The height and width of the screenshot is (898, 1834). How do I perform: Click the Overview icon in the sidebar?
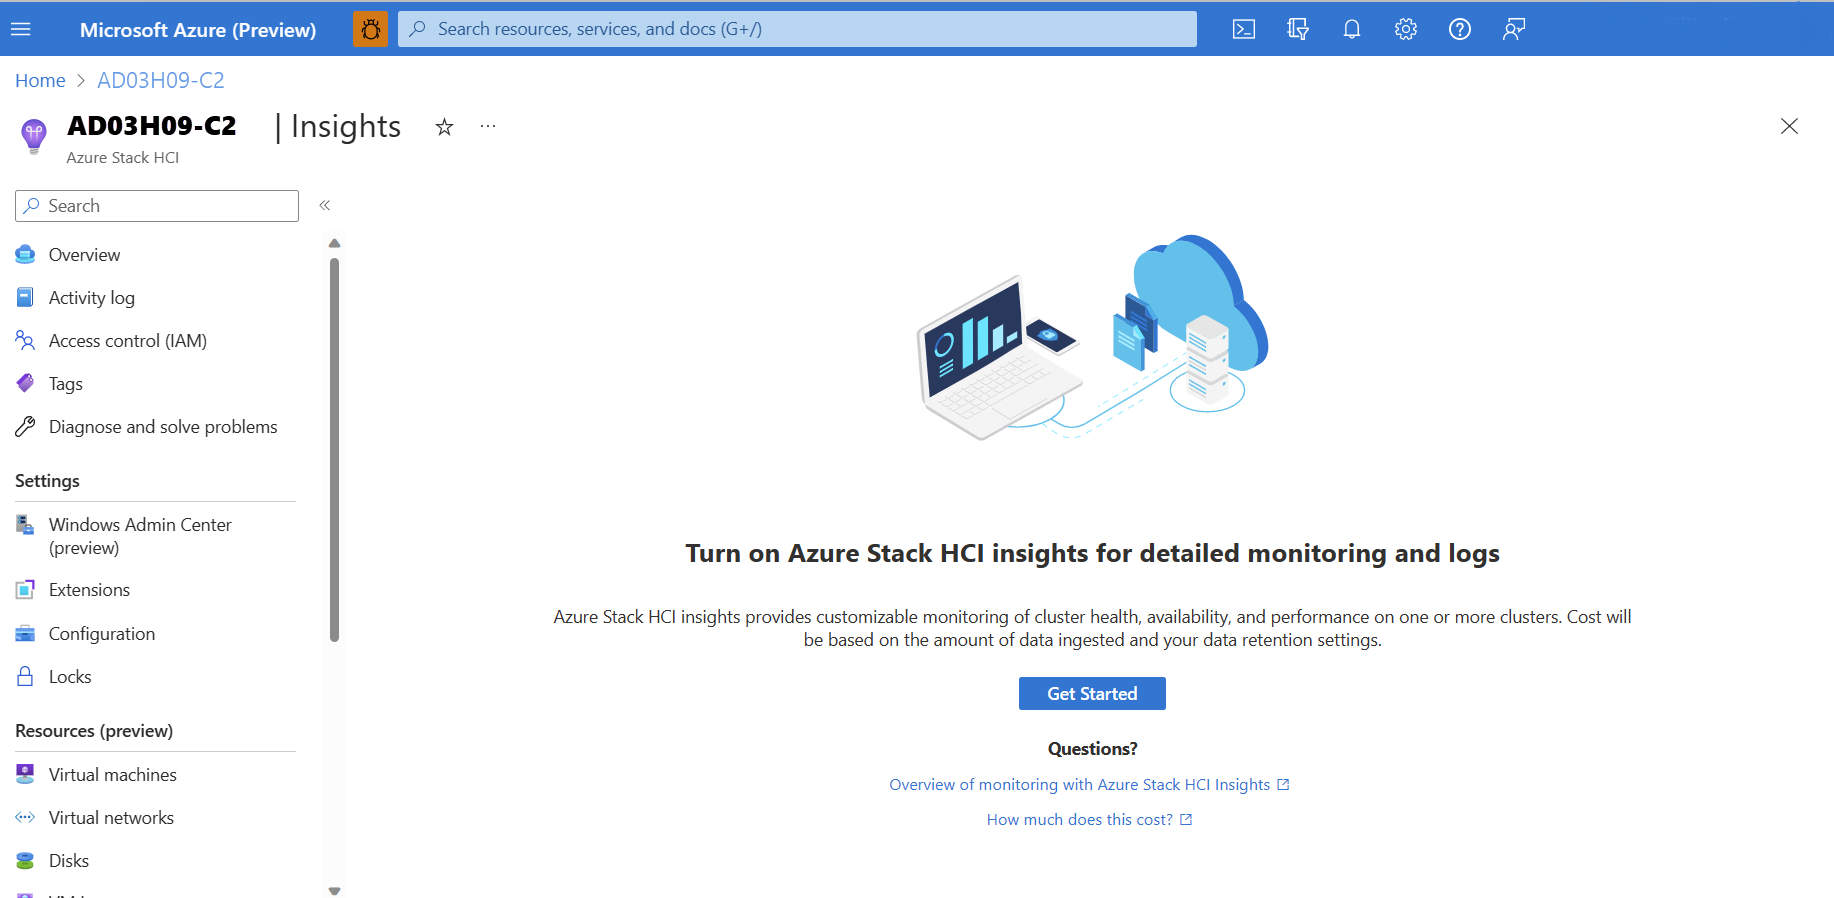point(25,254)
